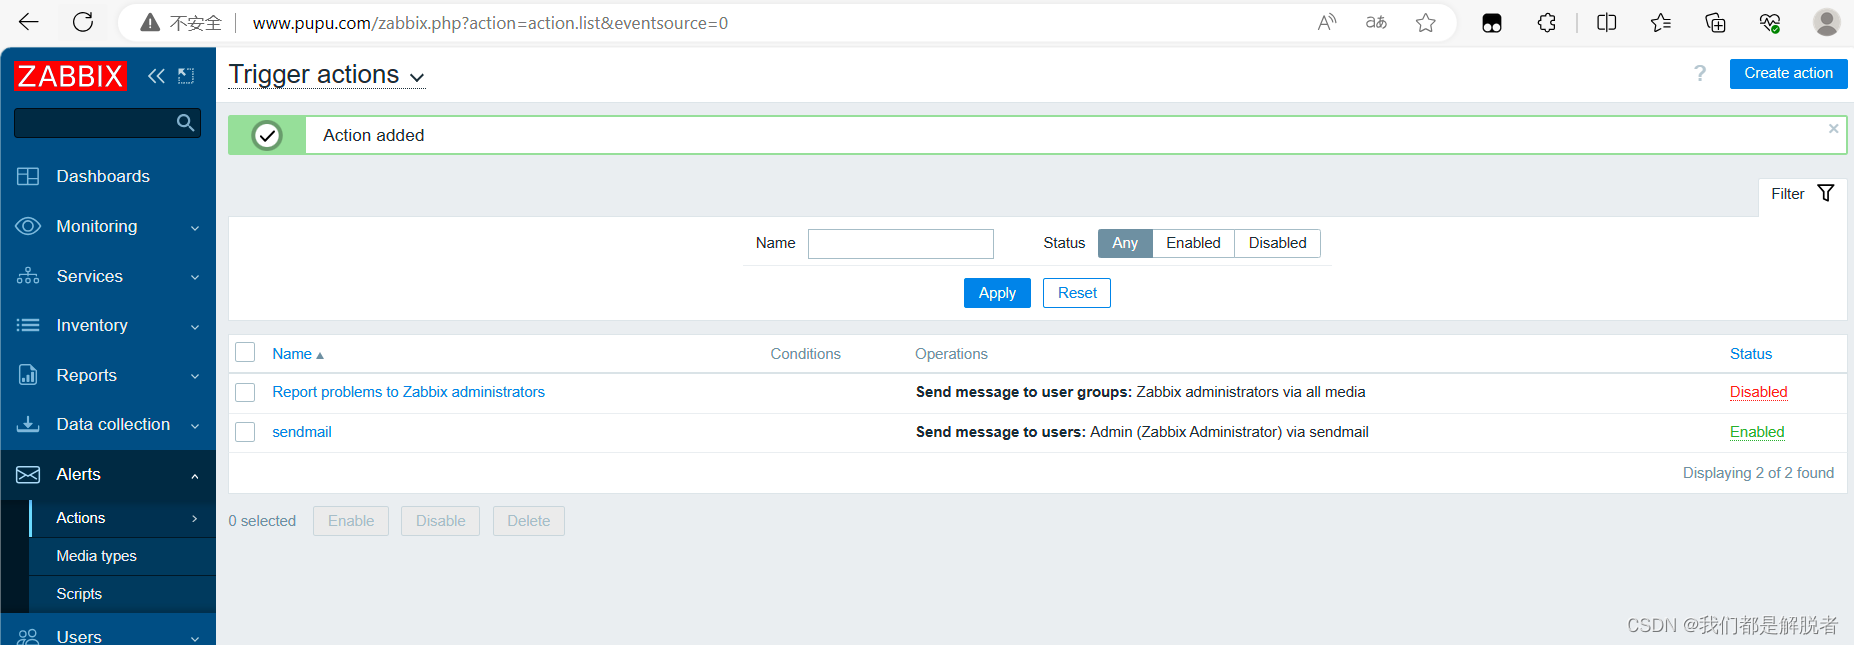Click the browser back arrow
1854x645 pixels.
click(x=29, y=22)
